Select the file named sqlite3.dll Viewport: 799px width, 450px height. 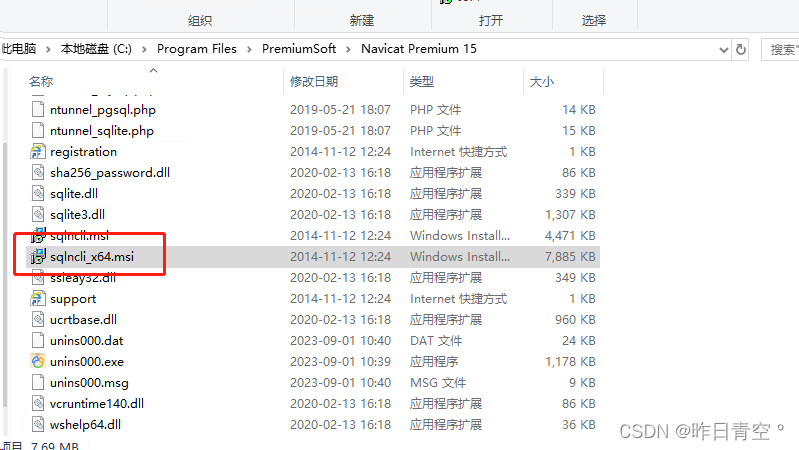(x=77, y=215)
